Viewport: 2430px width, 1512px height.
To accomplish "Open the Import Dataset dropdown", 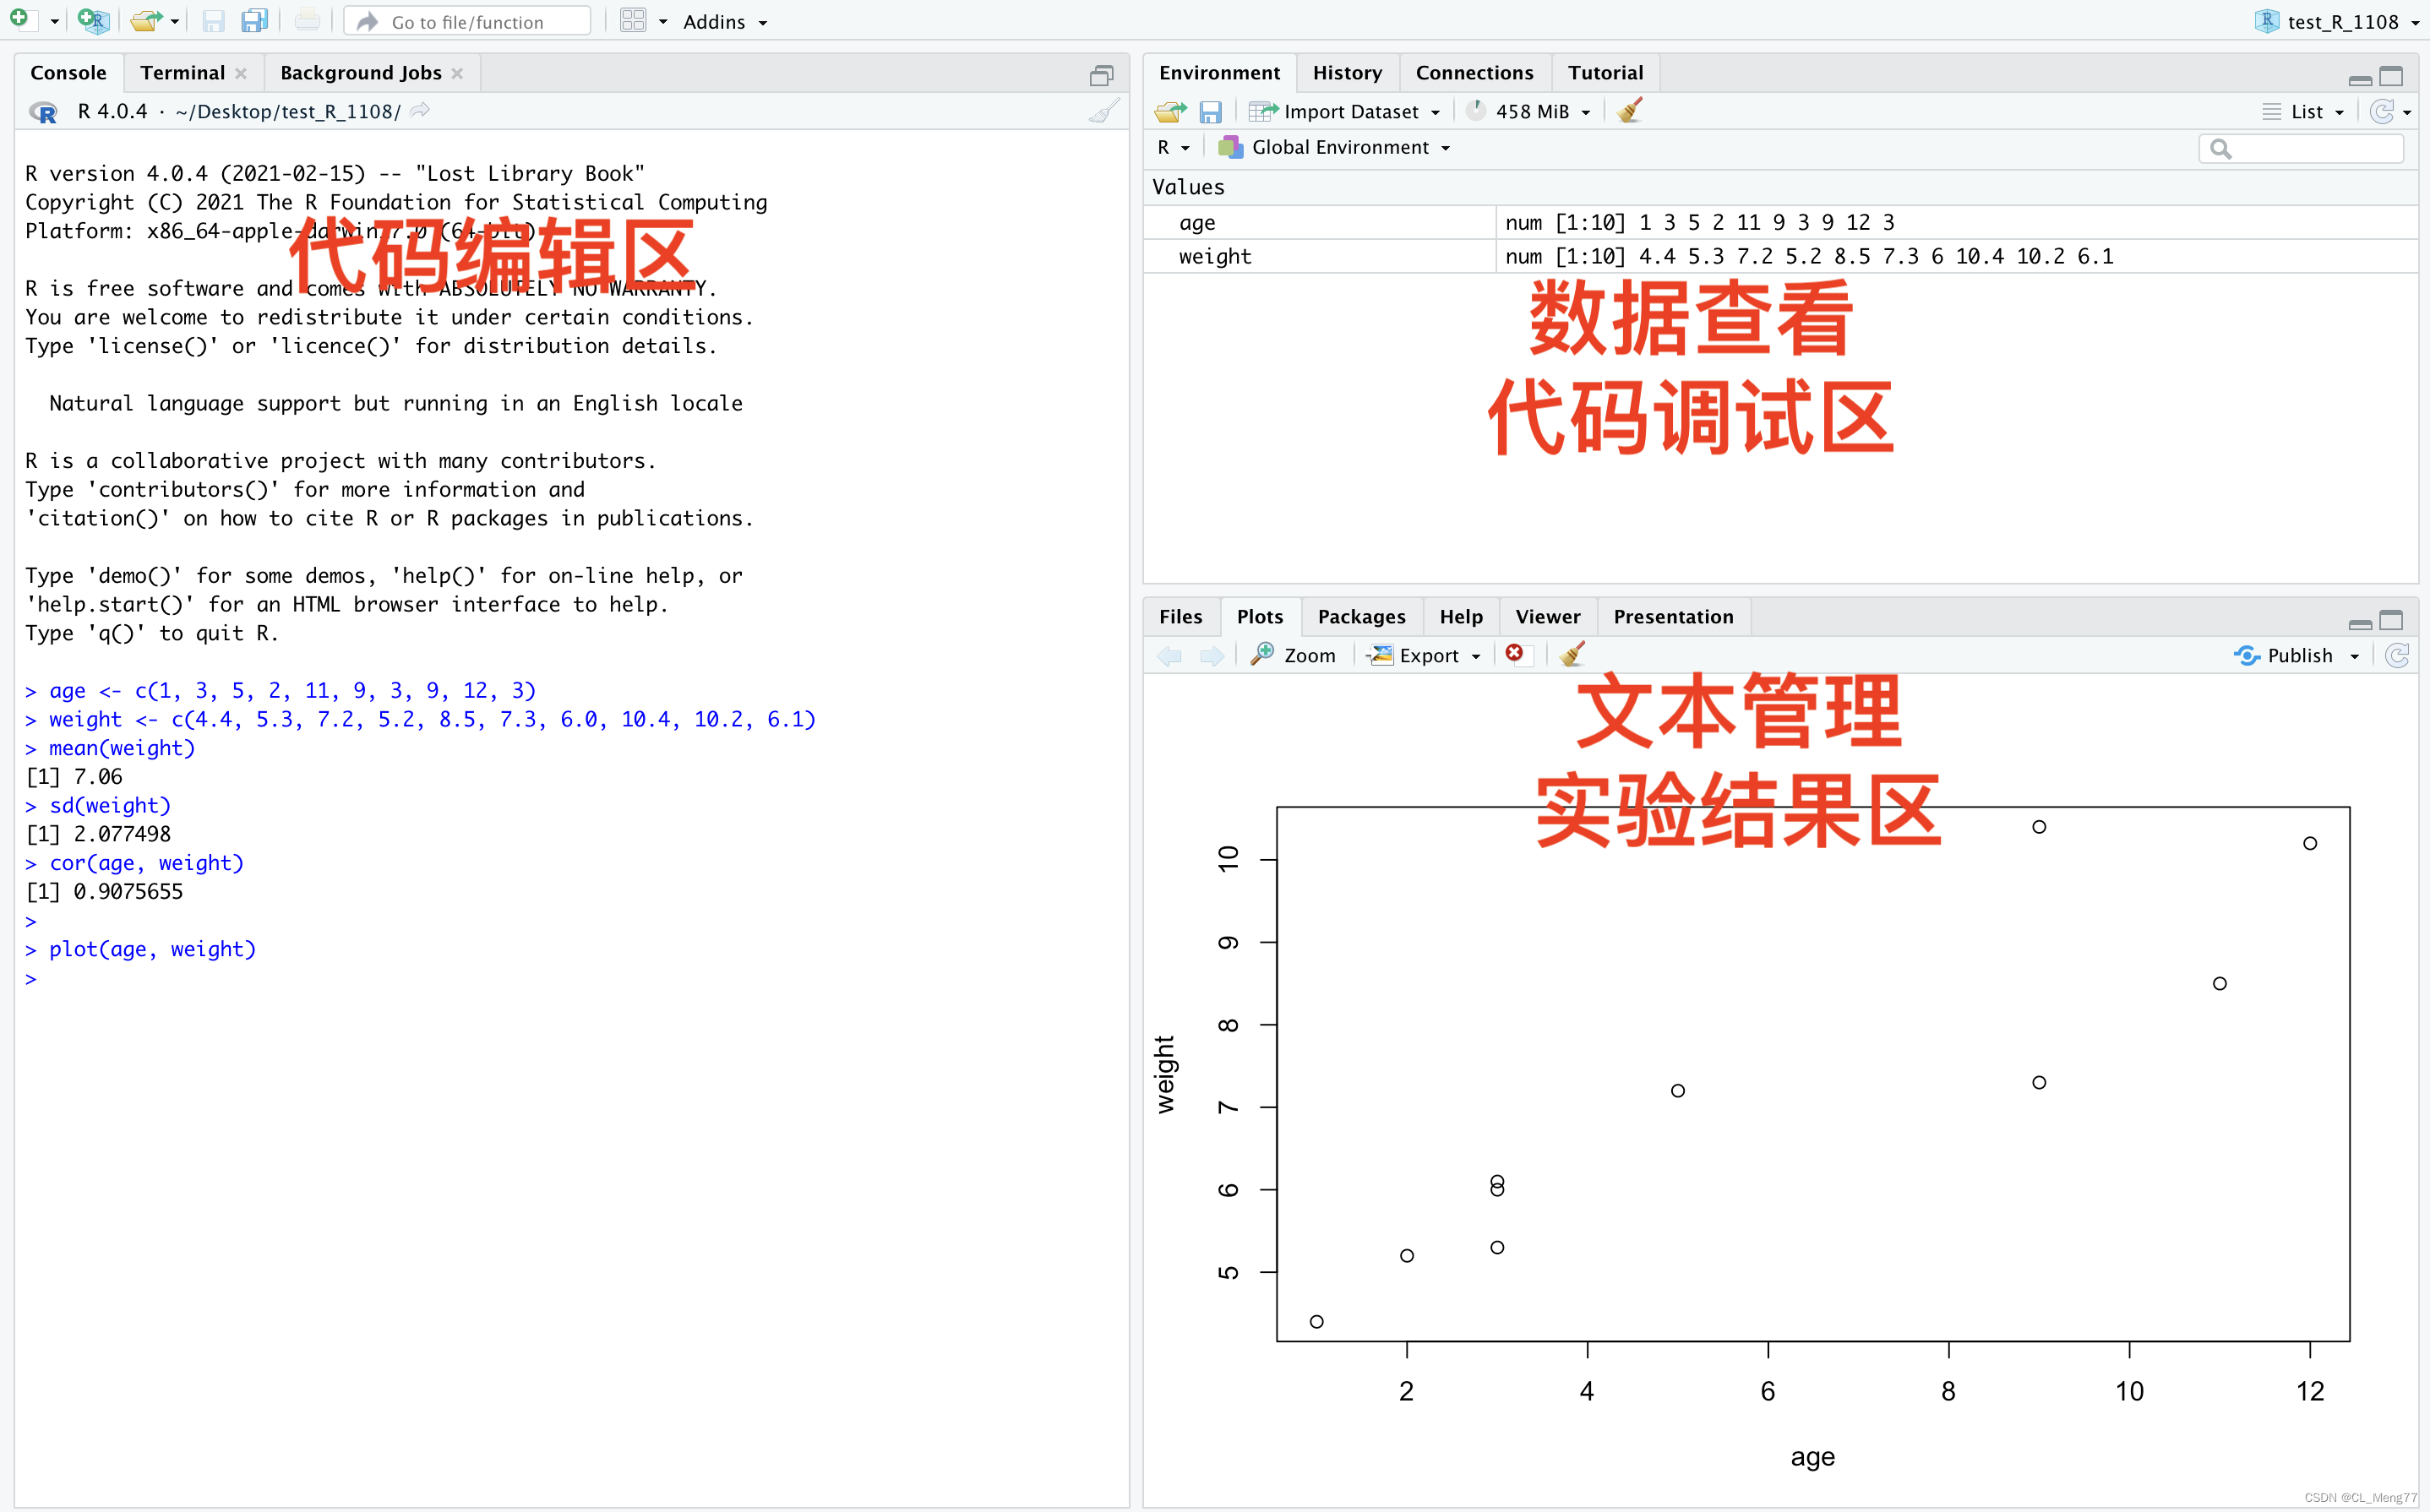I will [x=1345, y=111].
